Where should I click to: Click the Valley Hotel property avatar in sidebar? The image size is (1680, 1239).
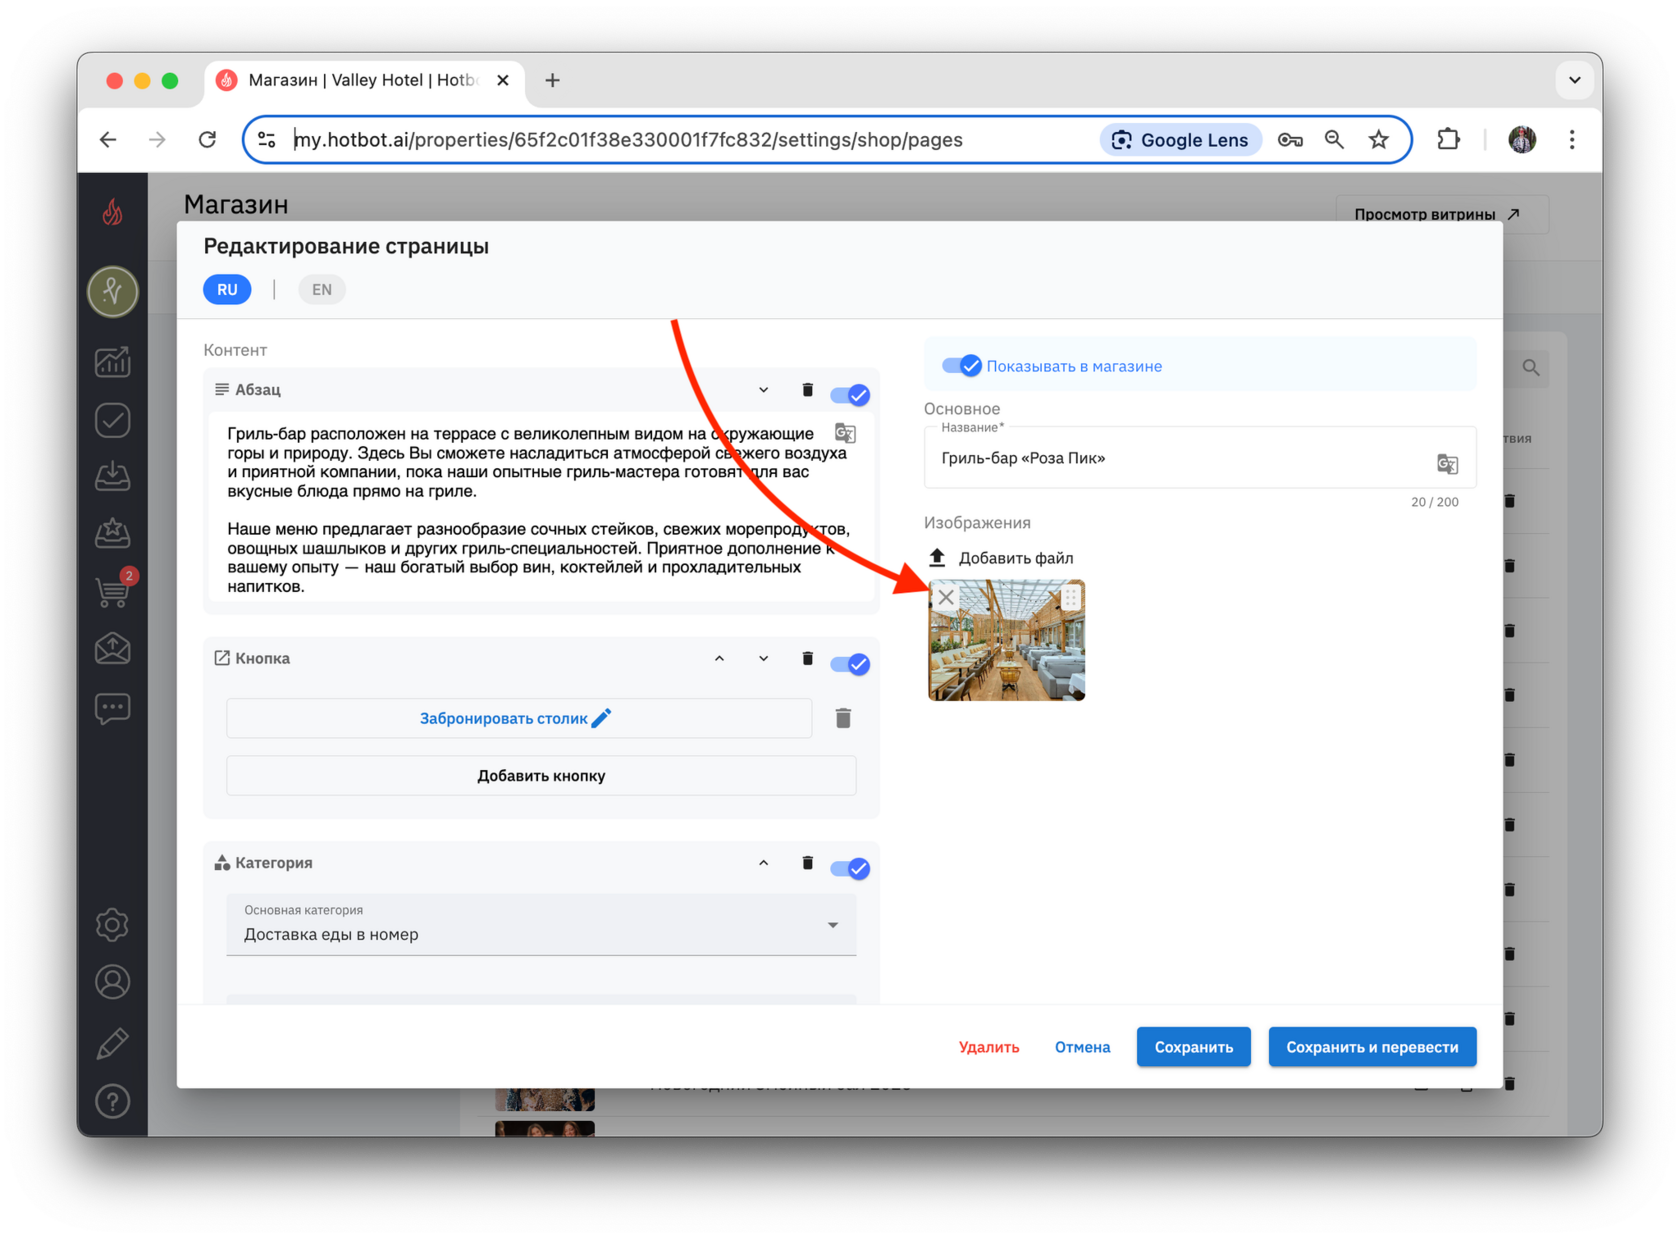click(x=113, y=291)
